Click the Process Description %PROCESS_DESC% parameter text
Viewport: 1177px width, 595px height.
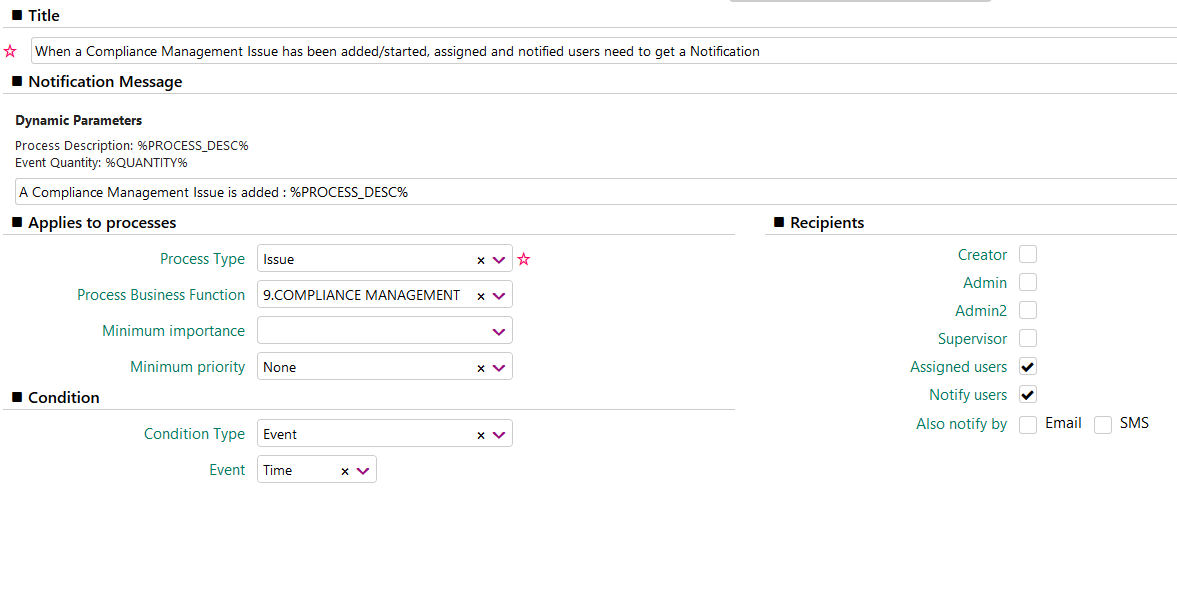131,146
